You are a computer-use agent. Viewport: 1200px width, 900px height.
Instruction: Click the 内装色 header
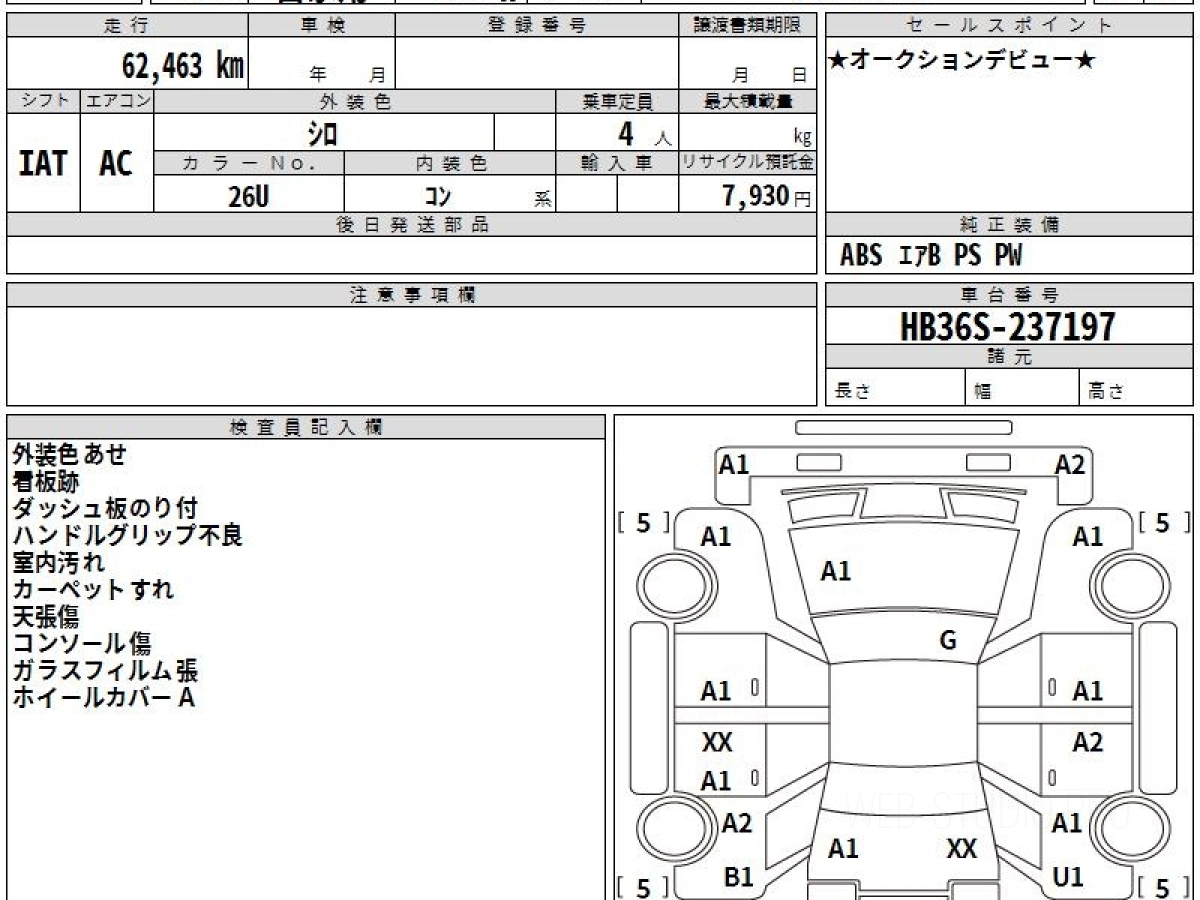(x=449, y=164)
